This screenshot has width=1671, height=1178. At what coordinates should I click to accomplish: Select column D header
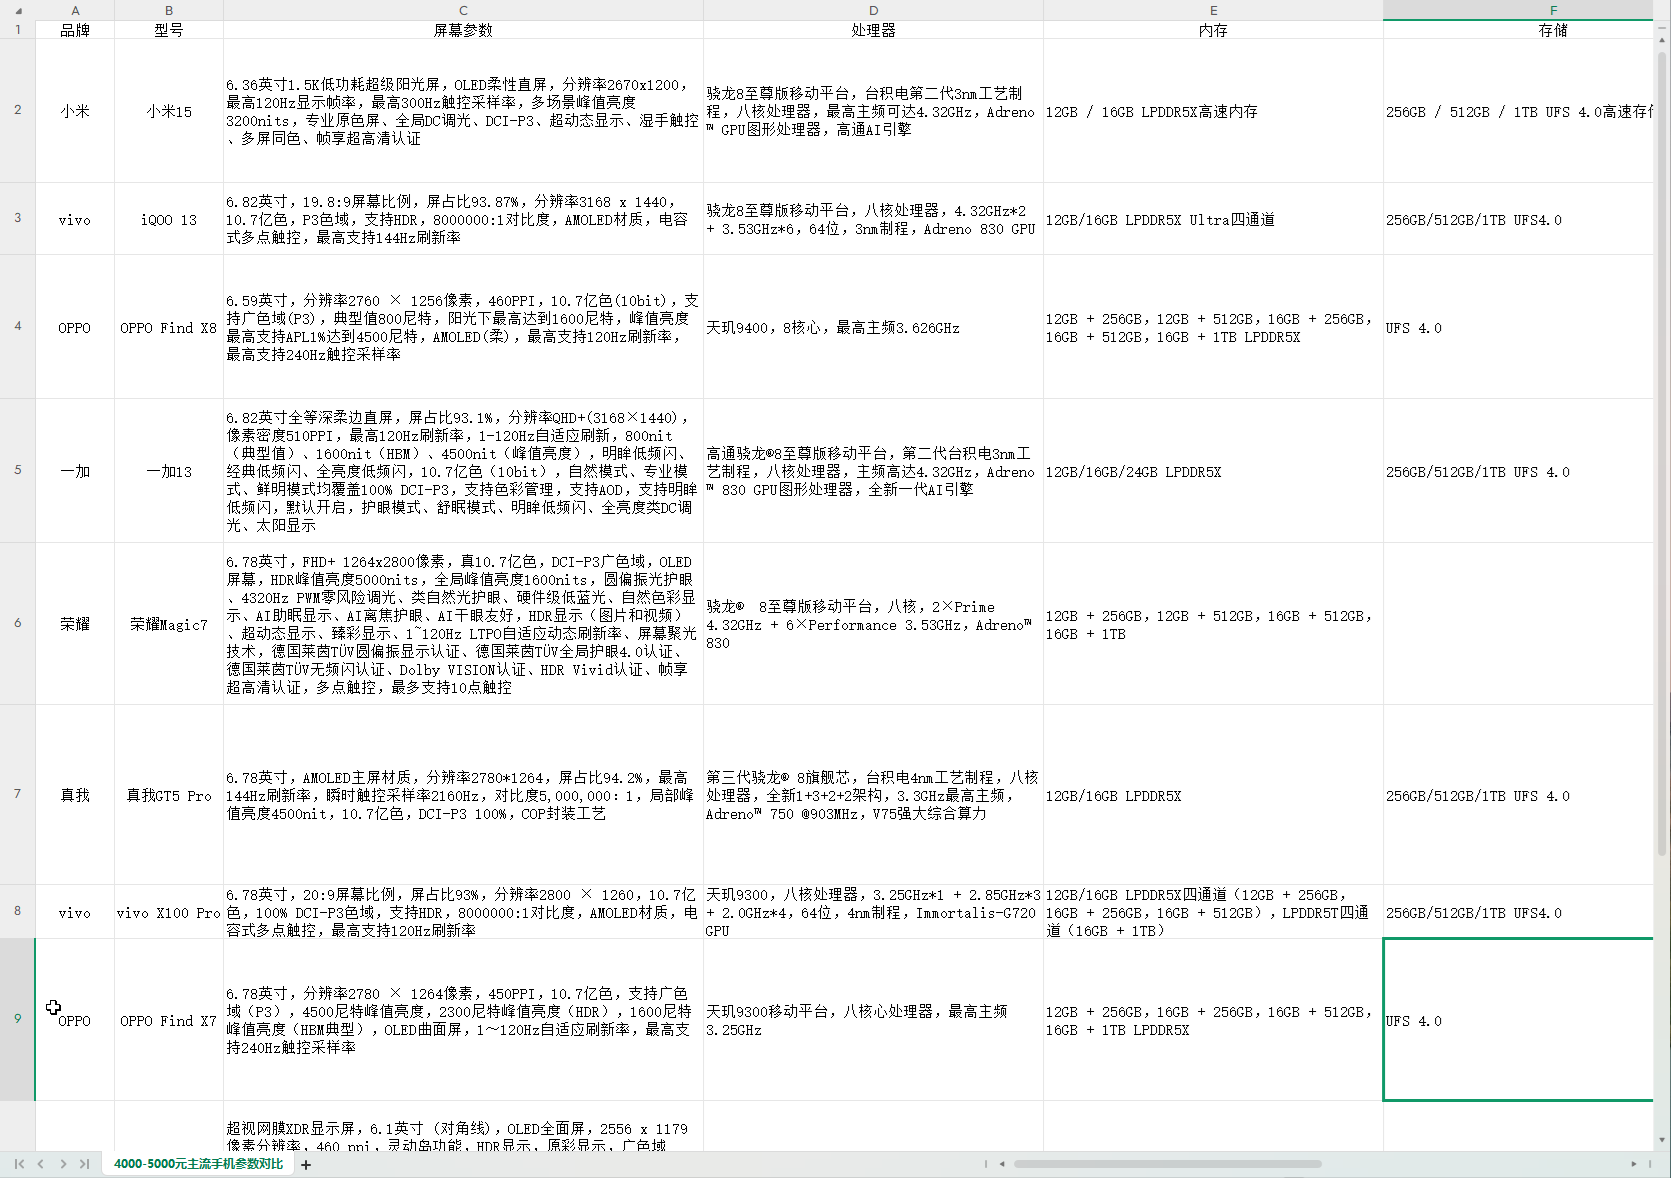pyautogui.click(x=873, y=10)
